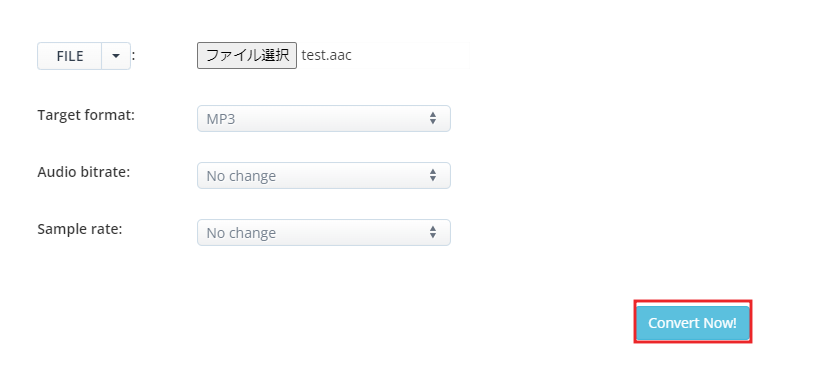Click the Sample rate label
This screenshot has width=819, height=369.
[x=80, y=229]
